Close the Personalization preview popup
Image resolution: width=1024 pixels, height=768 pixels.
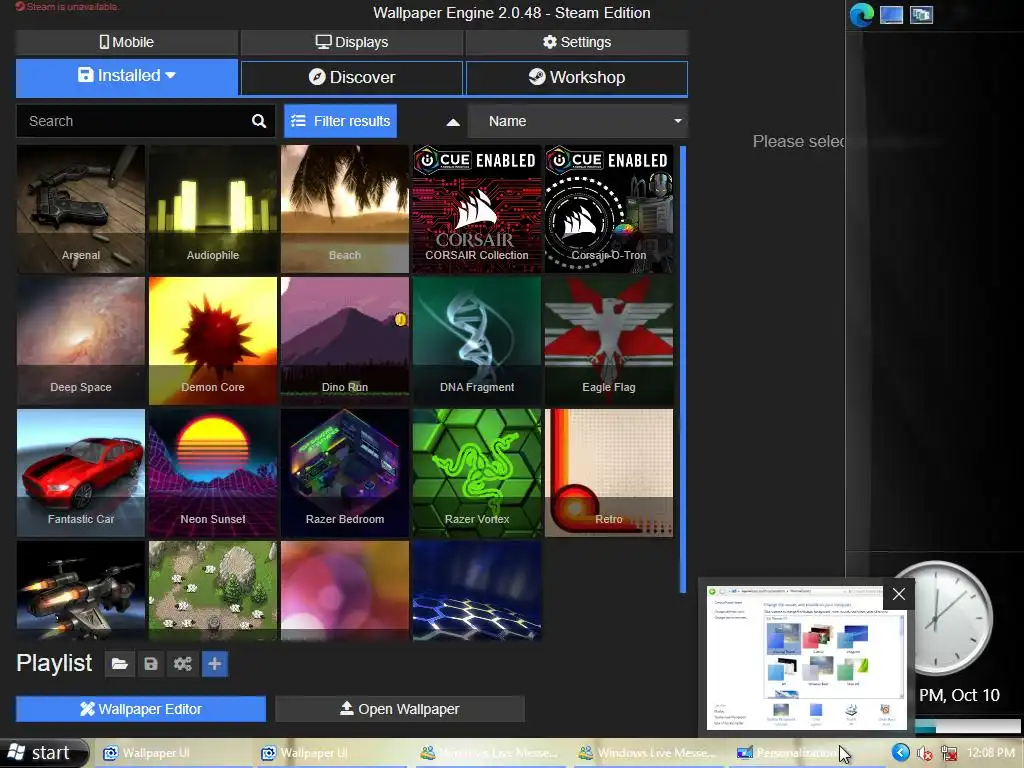pyautogui.click(x=899, y=594)
